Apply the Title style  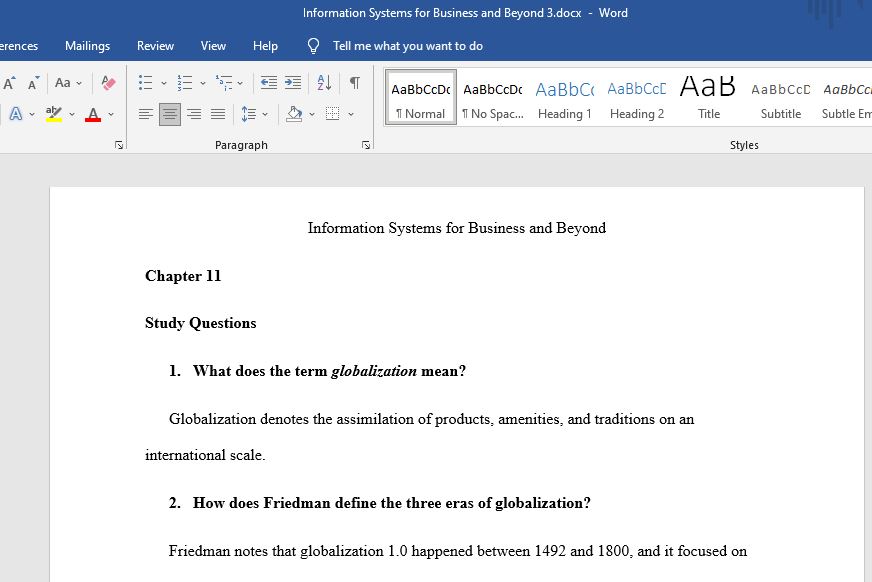click(708, 97)
